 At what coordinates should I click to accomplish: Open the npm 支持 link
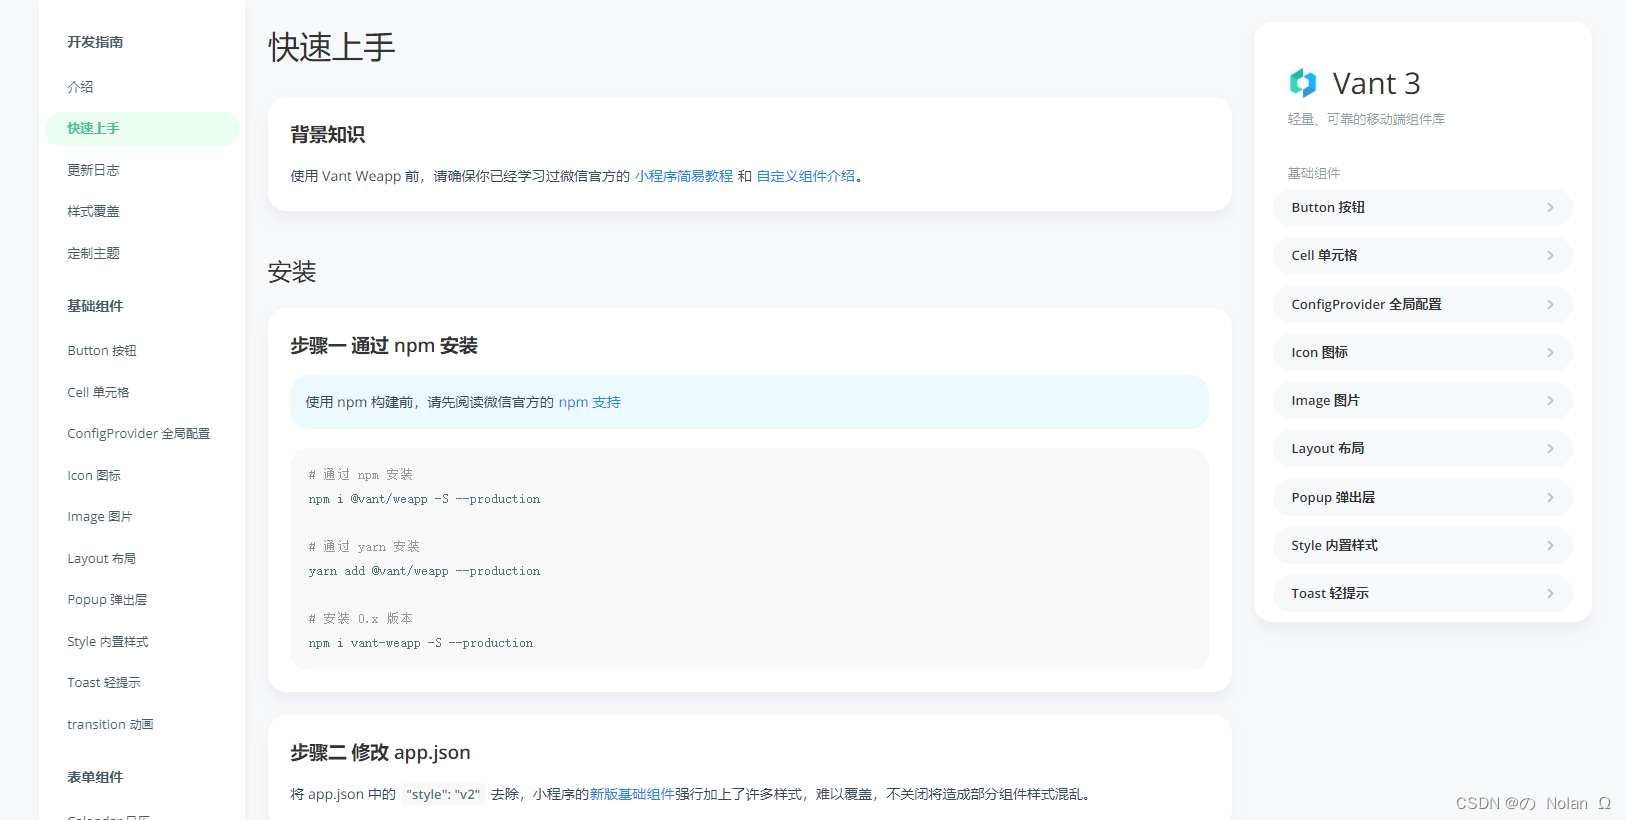[590, 402]
